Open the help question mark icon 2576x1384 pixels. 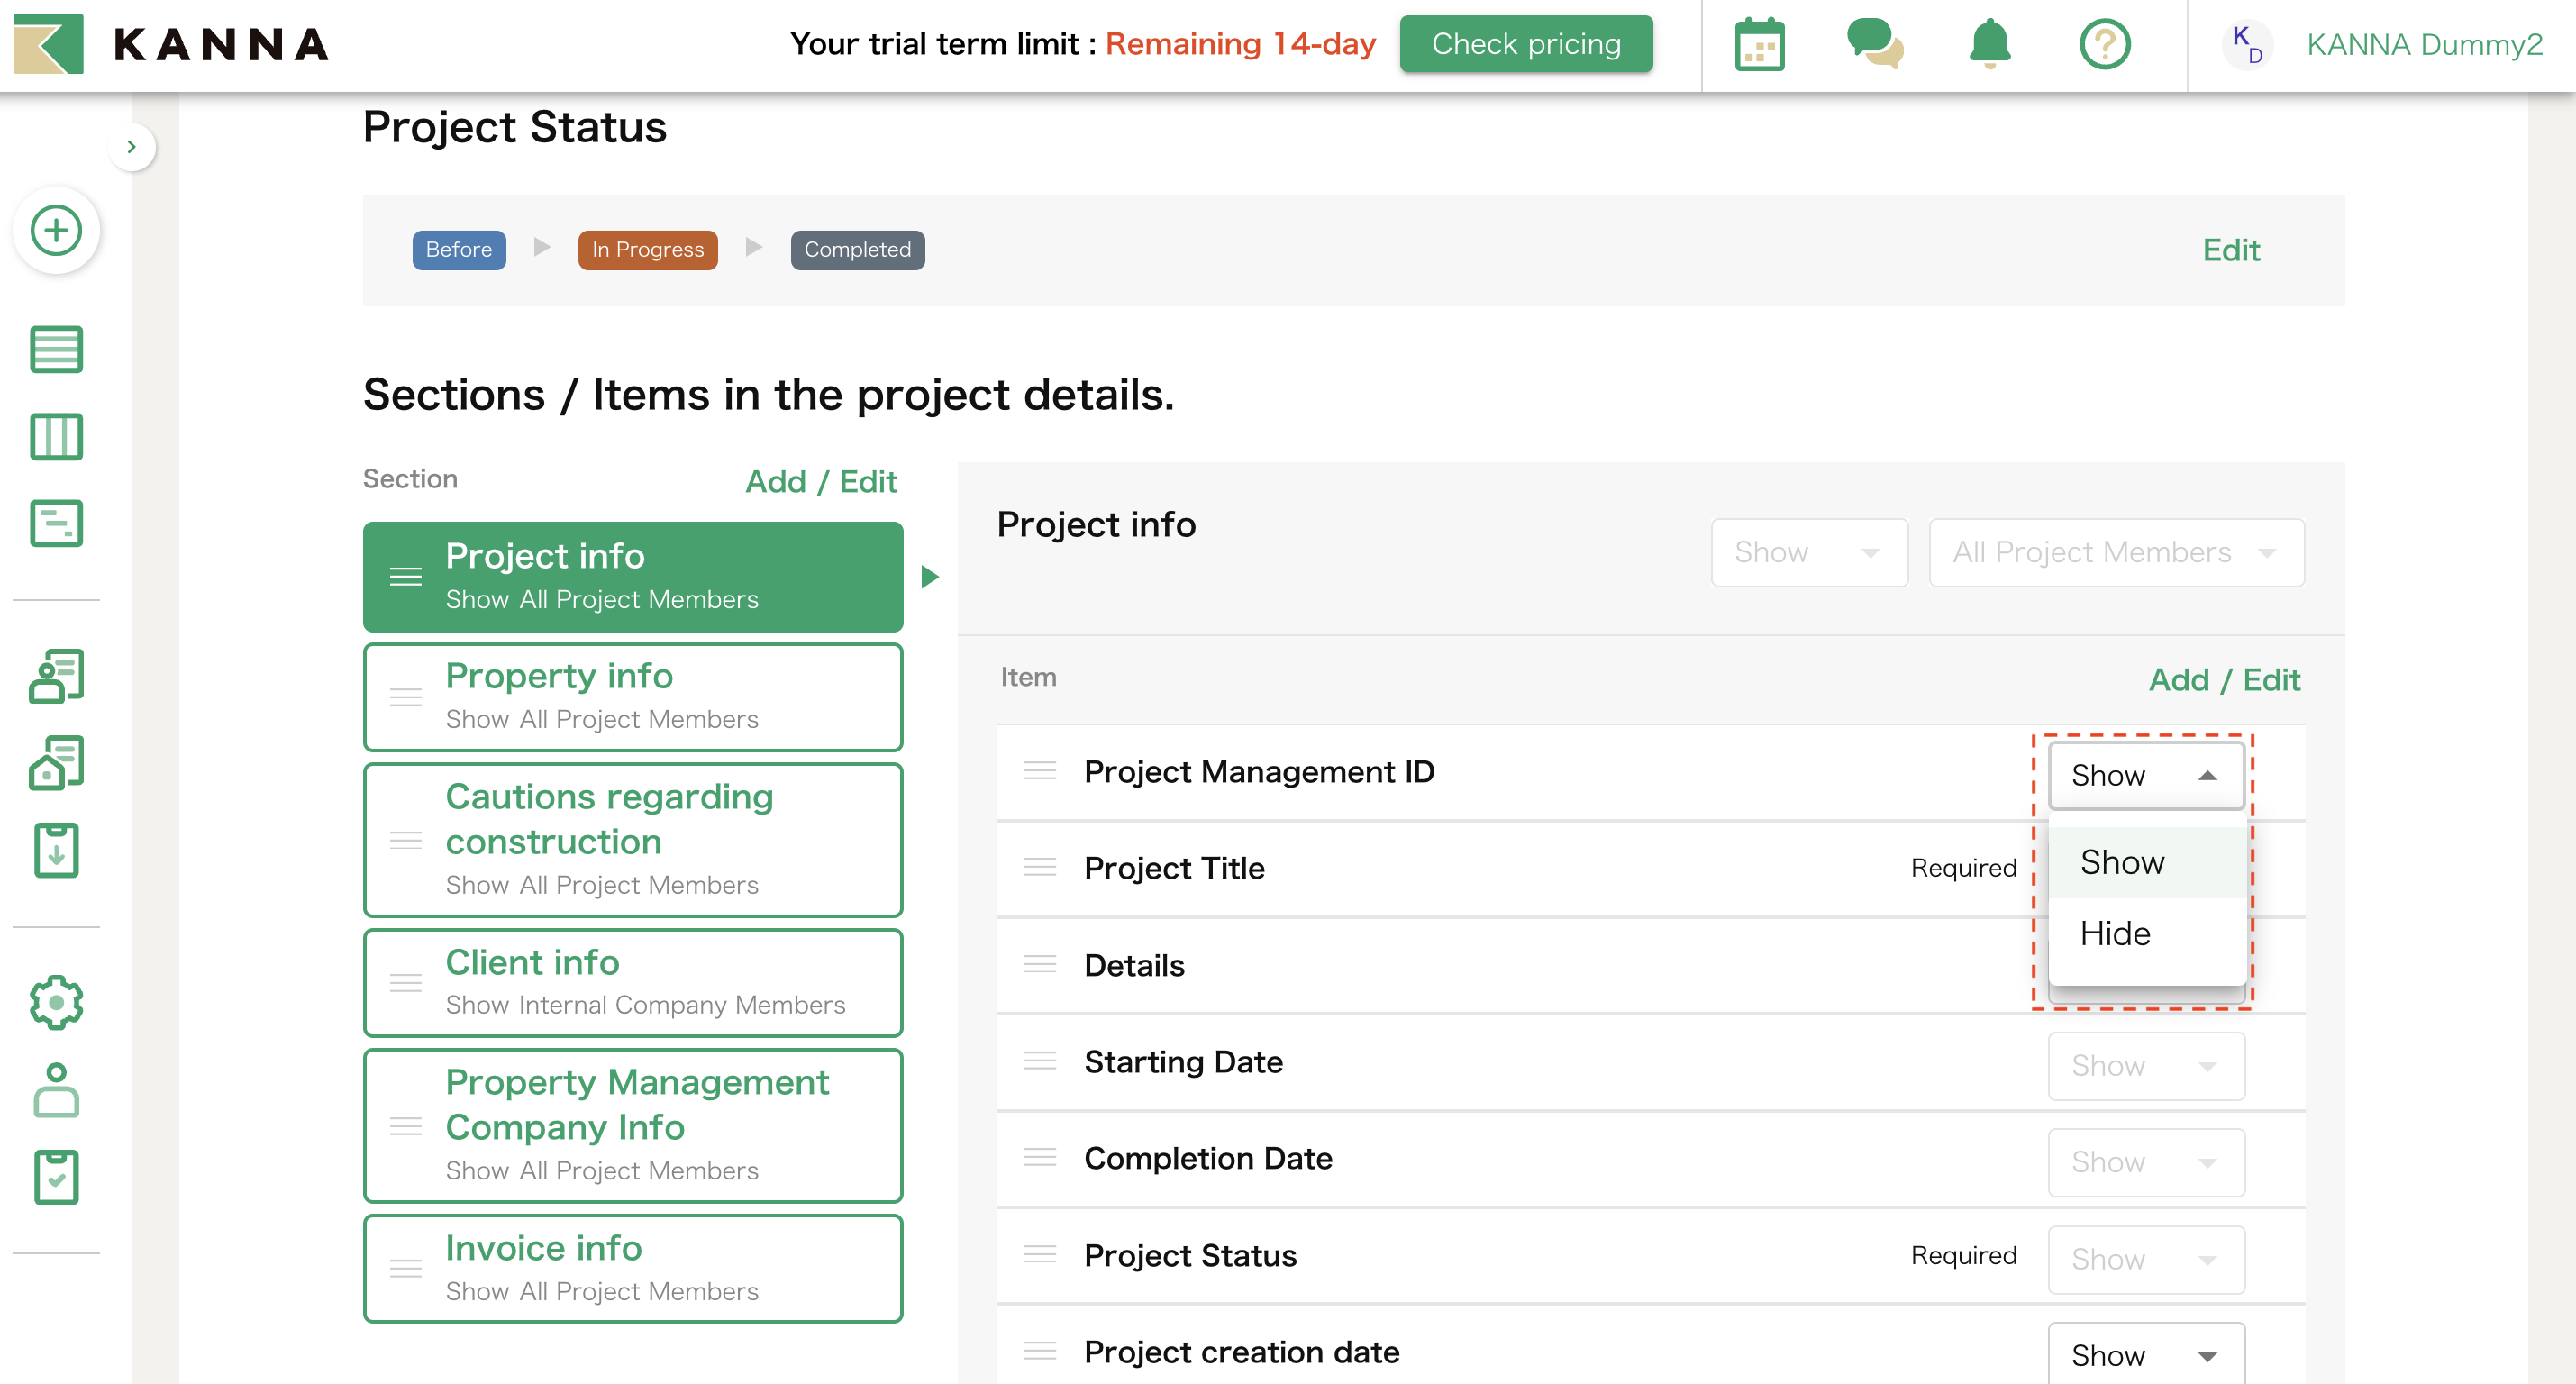click(x=2104, y=45)
